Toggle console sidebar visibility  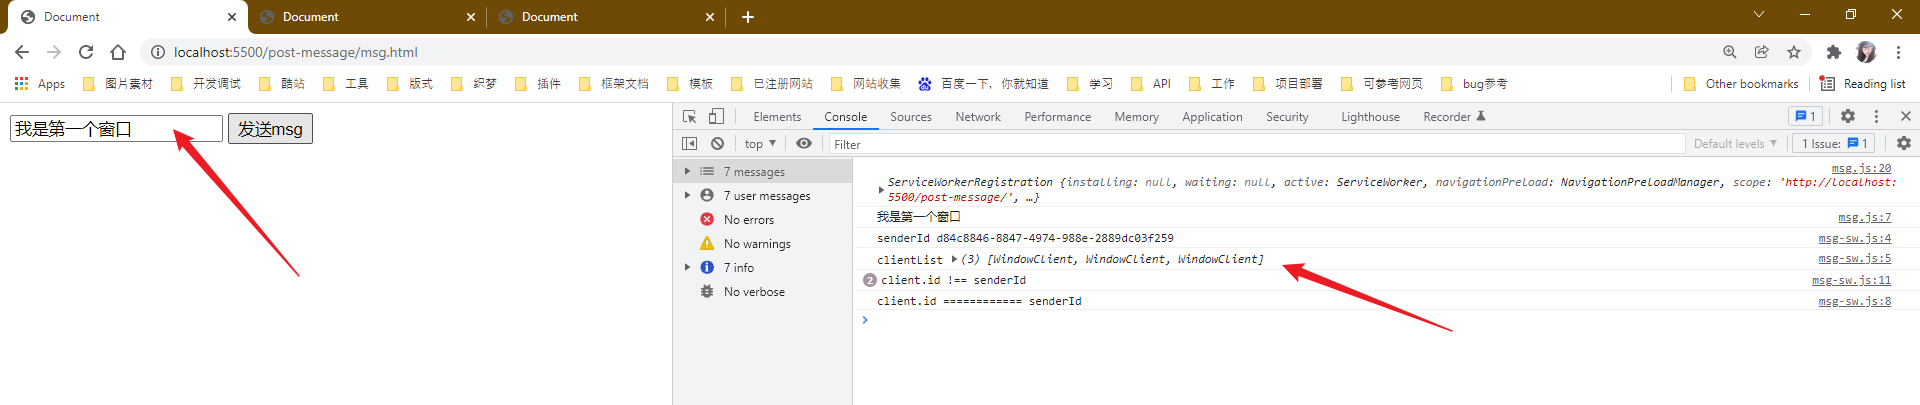[689, 144]
